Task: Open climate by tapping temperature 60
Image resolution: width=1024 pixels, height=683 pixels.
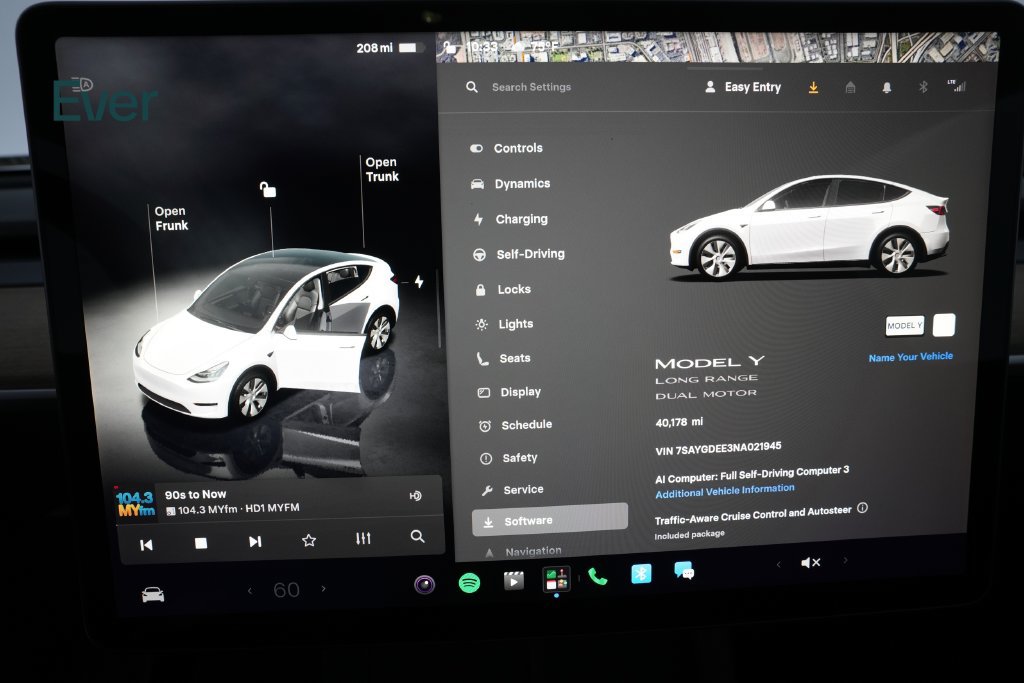Action: (286, 590)
